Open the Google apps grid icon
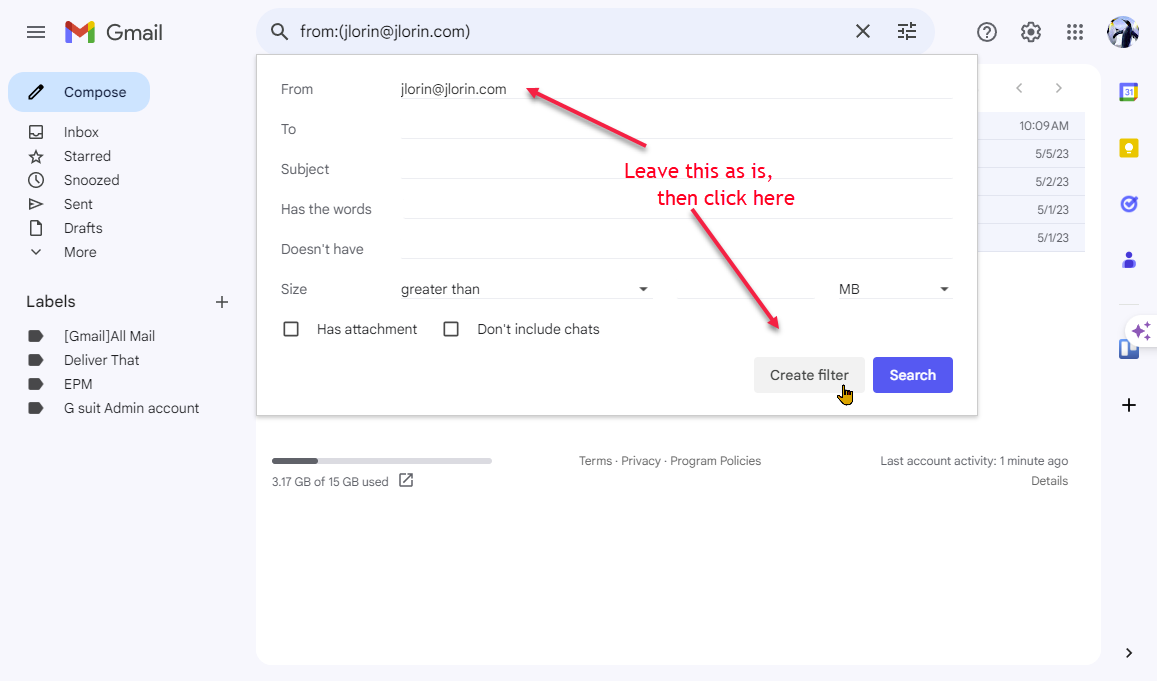The image size is (1157, 681). point(1075,32)
